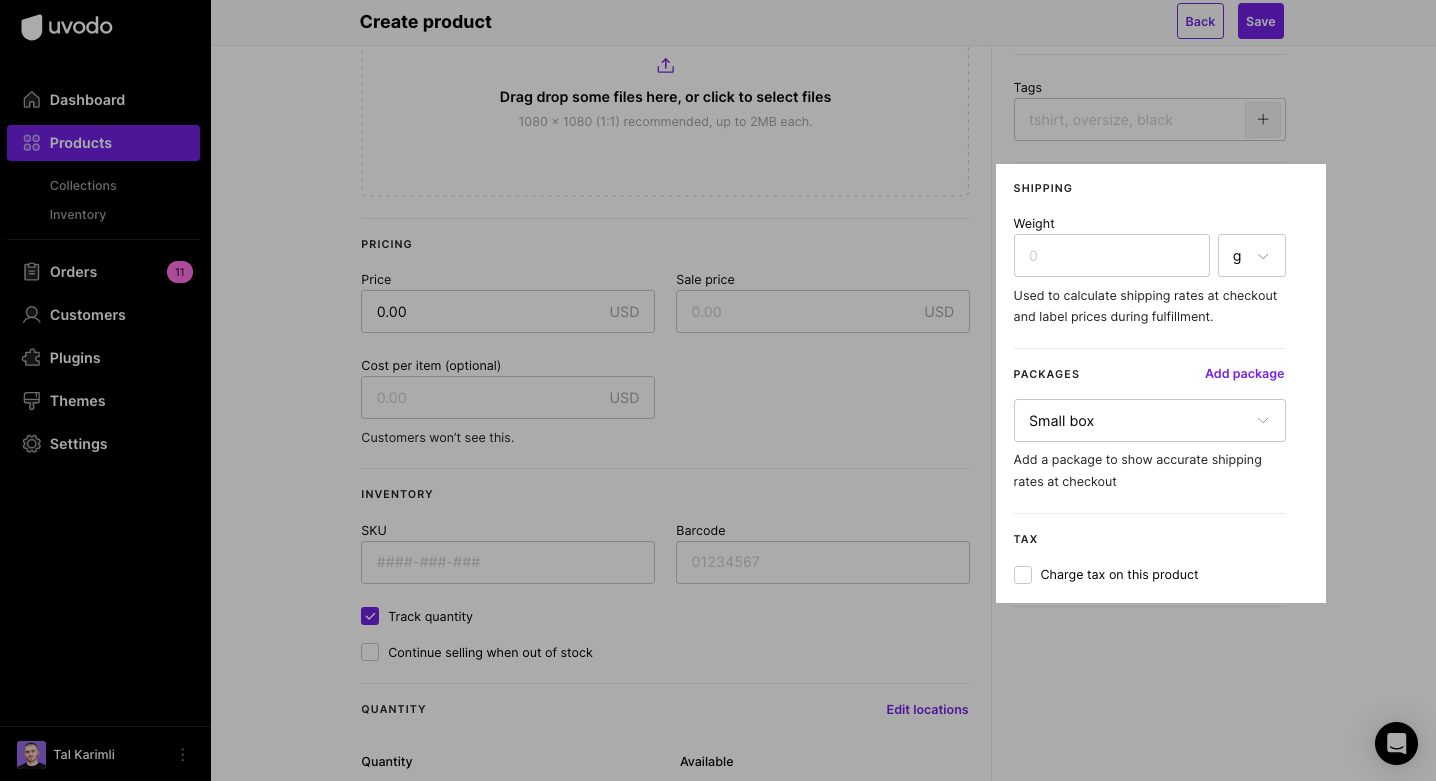
Task: Click the Add package link
Action: [1244, 374]
